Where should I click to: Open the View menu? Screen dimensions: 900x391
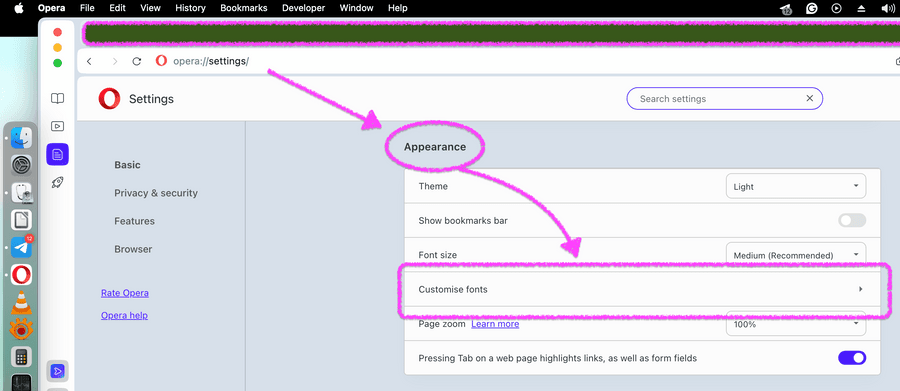150,8
